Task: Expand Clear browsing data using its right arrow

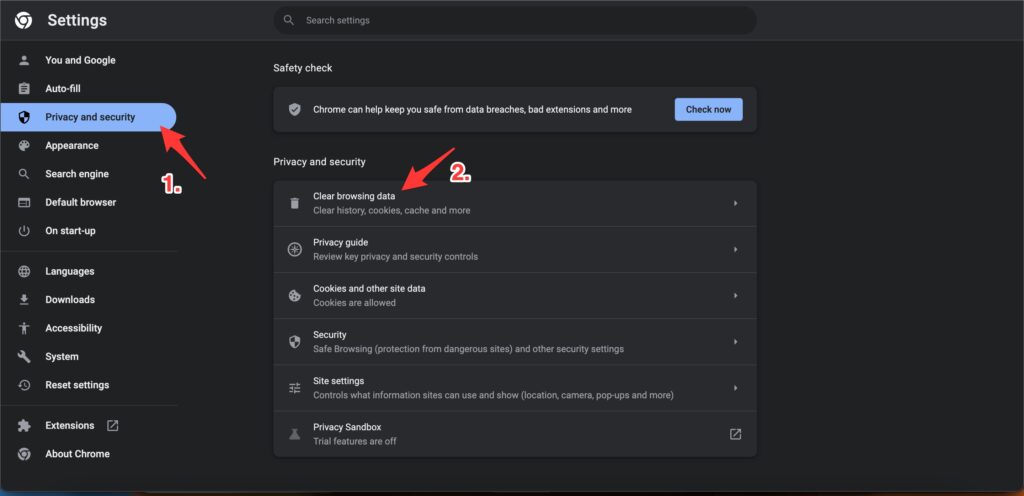Action: click(x=735, y=203)
